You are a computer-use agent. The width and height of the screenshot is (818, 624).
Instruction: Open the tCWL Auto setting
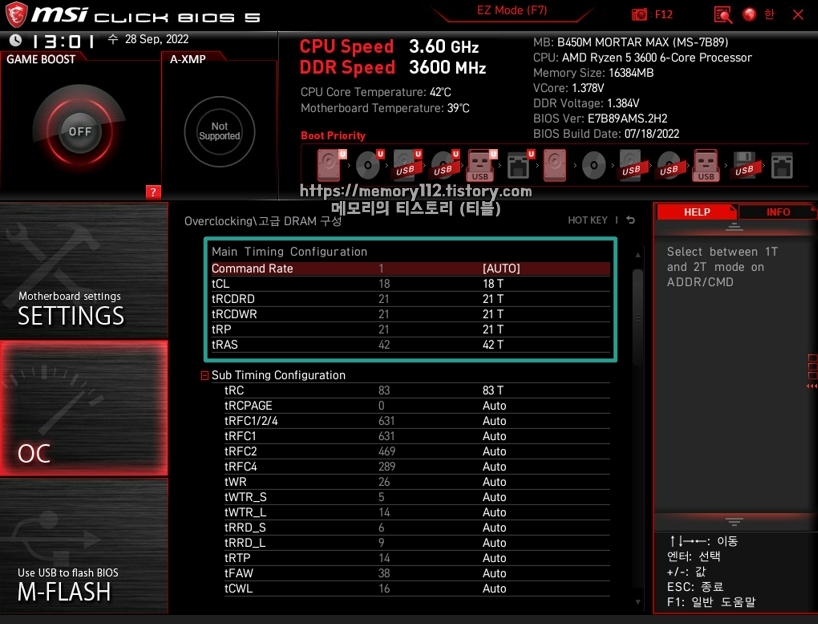(x=494, y=589)
